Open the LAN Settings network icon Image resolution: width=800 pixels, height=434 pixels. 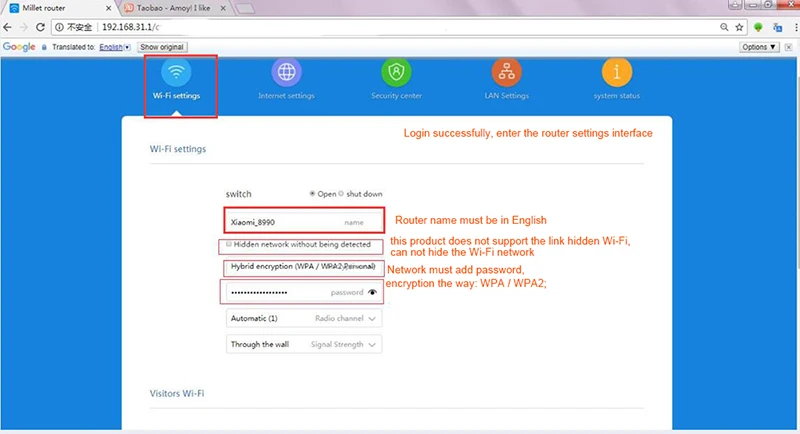(x=507, y=72)
